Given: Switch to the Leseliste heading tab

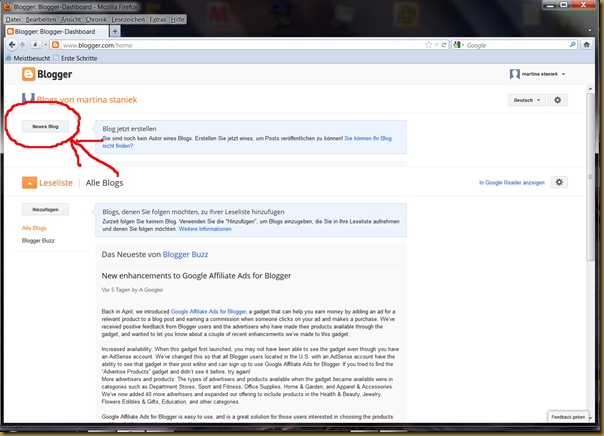Looking at the screenshot, I should click(56, 183).
